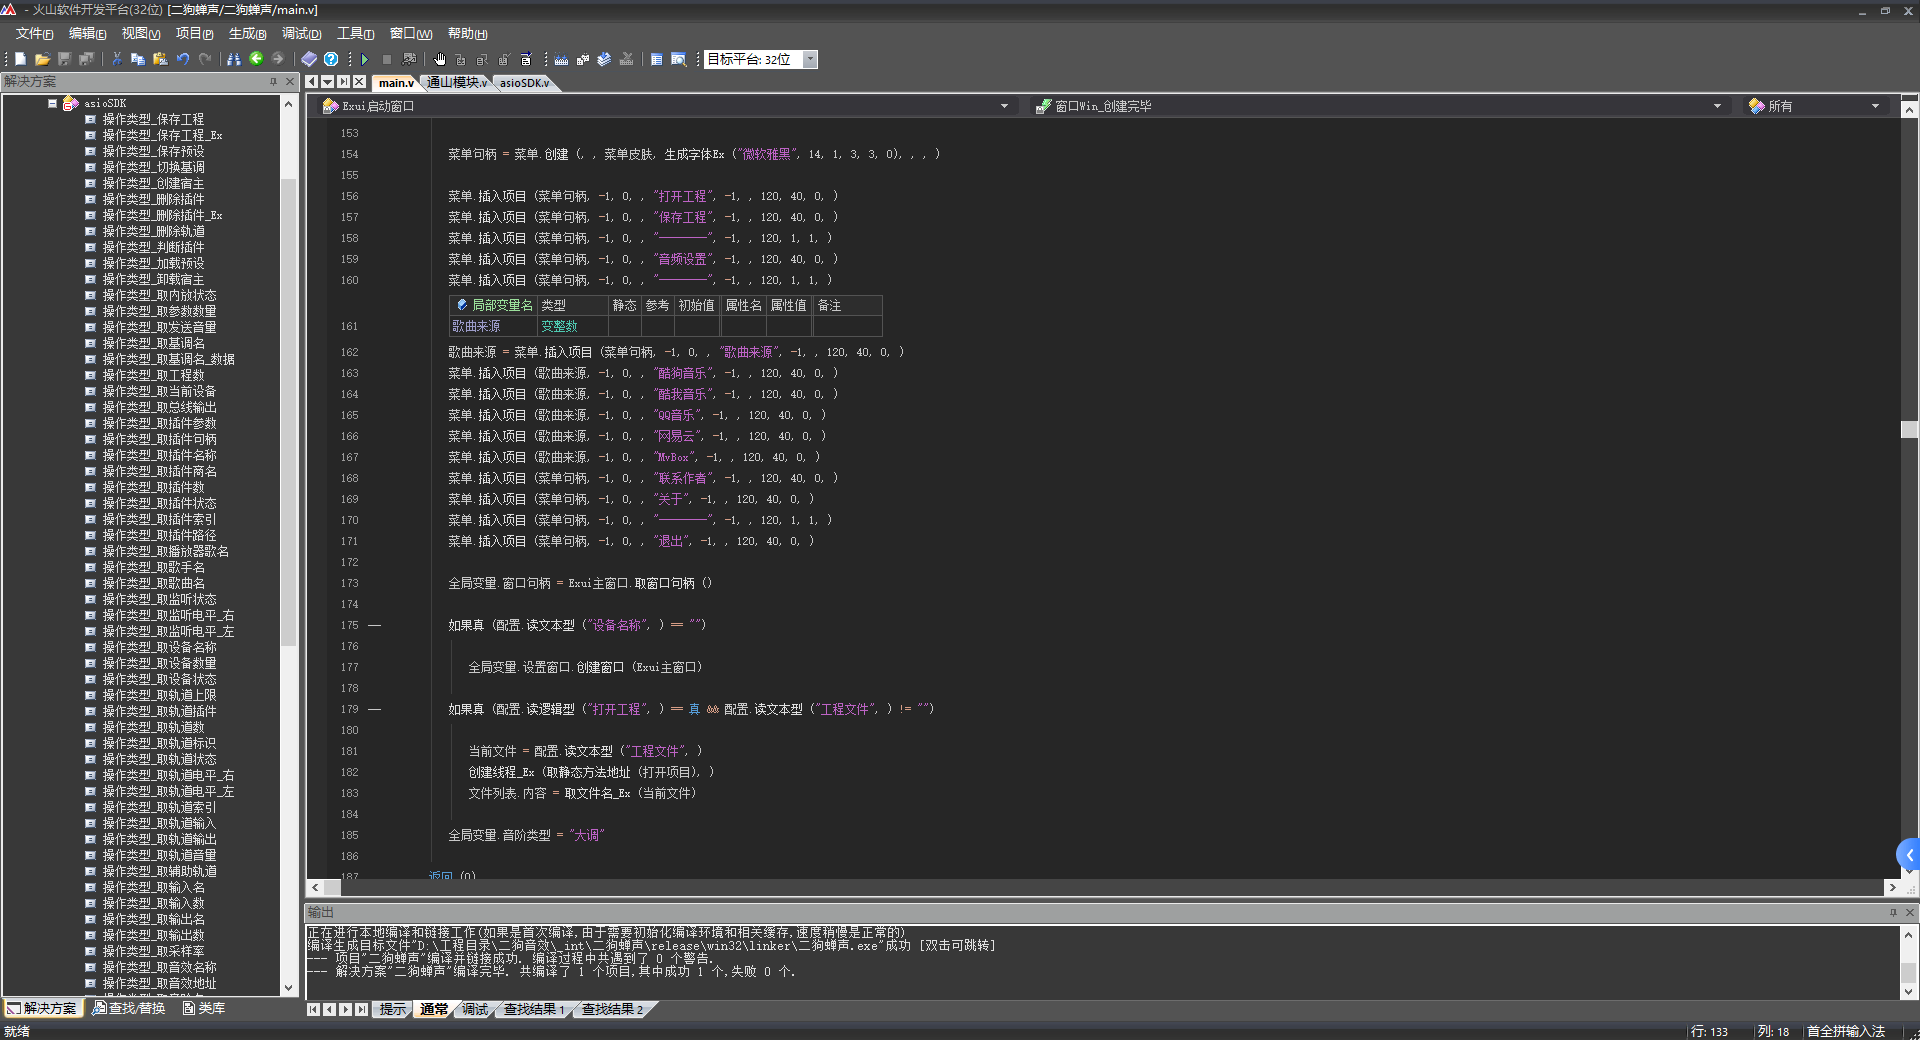Switch to the 调试 output tab
Image resolution: width=1920 pixels, height=1040 pixels.
475,1009
